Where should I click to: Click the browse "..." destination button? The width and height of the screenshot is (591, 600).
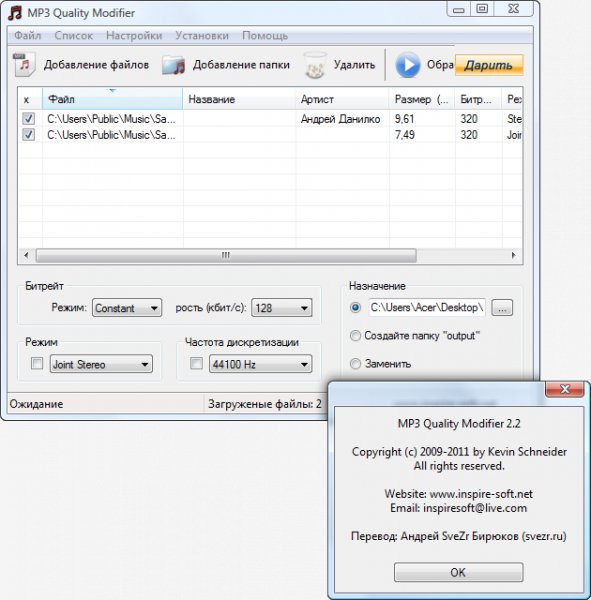pos(502,308)
